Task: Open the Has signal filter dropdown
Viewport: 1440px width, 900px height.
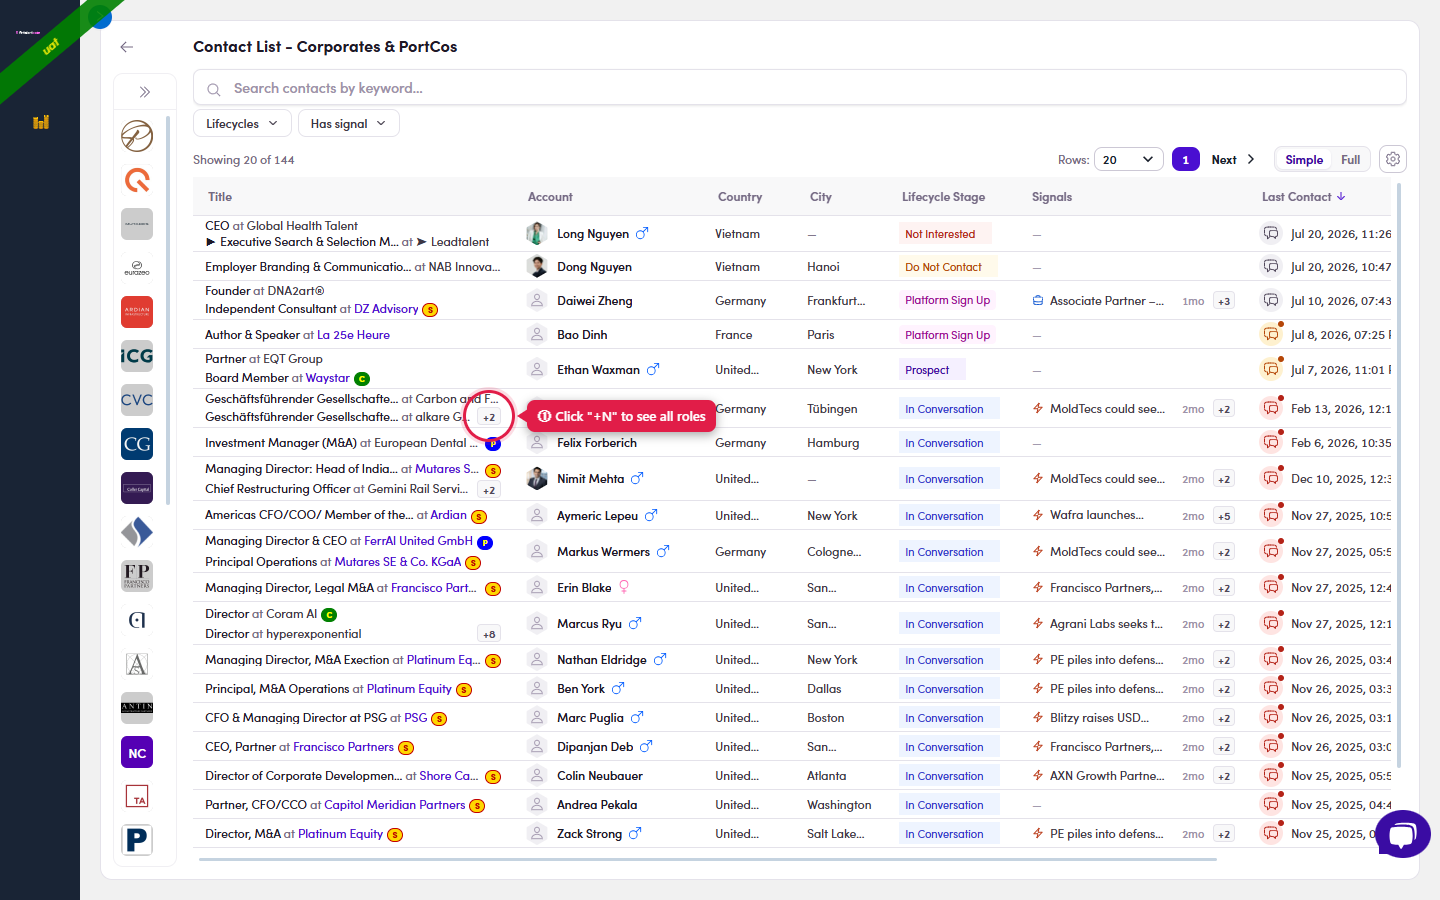Action: (x=349, y=124)
